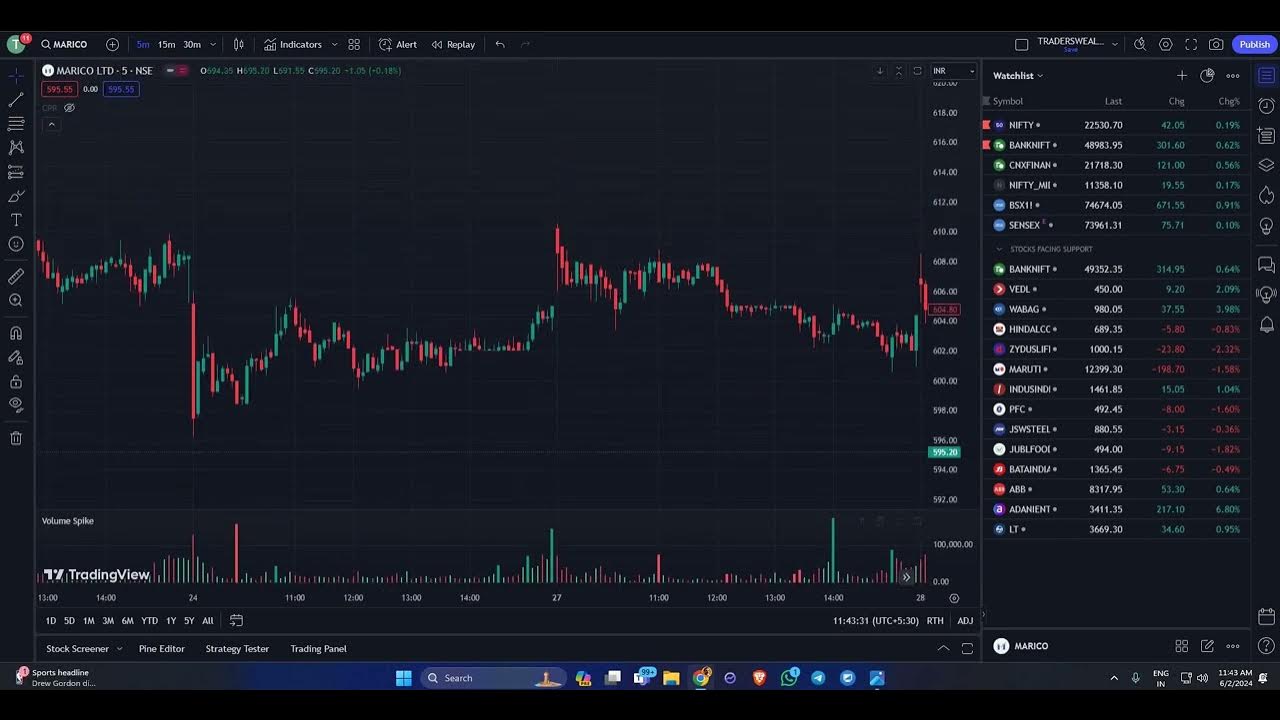Select the brush drawing tool
This screenshot has height=720, width=1280.
pyautogui.click(x=16, y=196)
